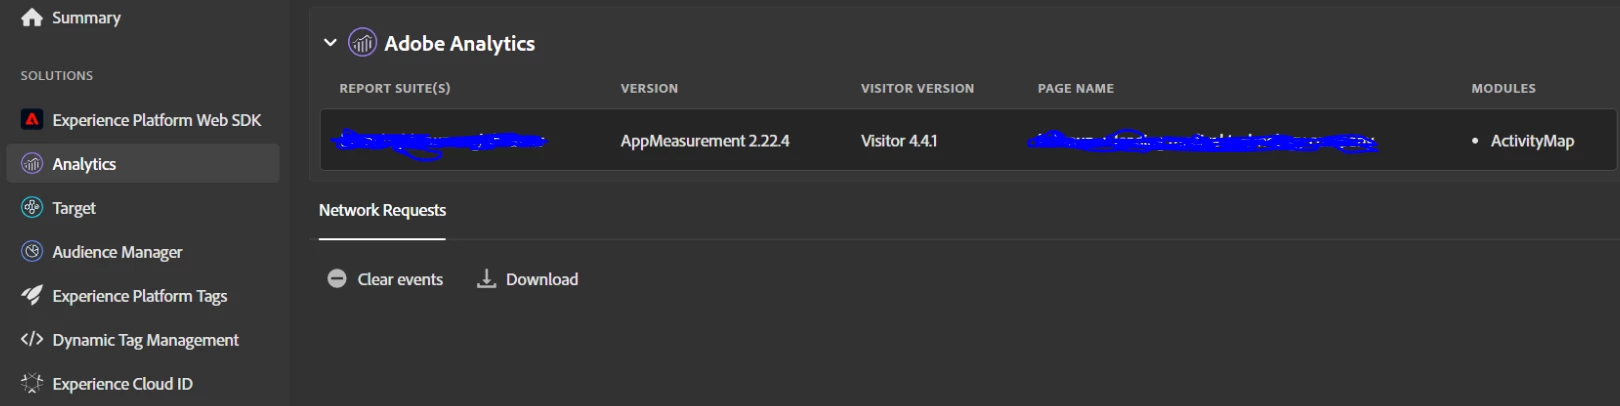Click the Adobe Analytics header logo icon
The image size is (1620, 406).
coord(362,43)
